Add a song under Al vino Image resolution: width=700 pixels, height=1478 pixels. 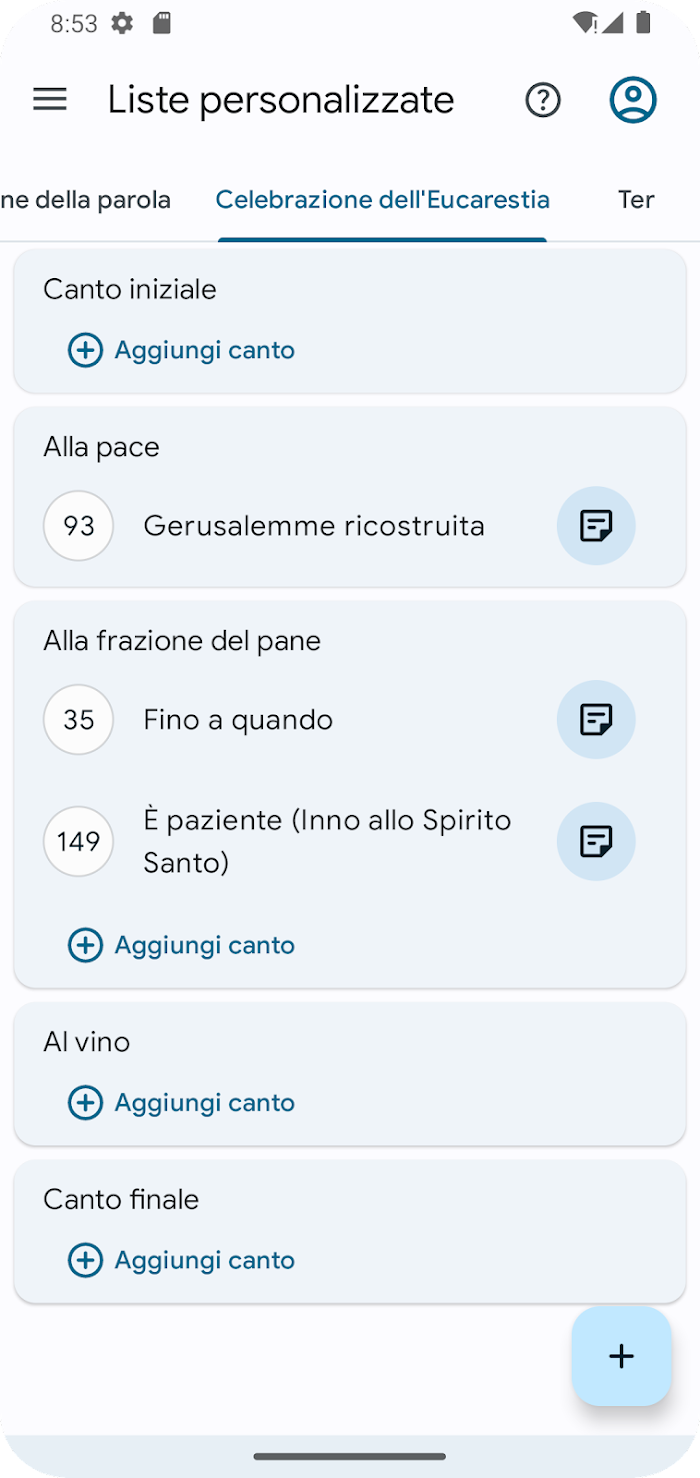(181, 1103)
